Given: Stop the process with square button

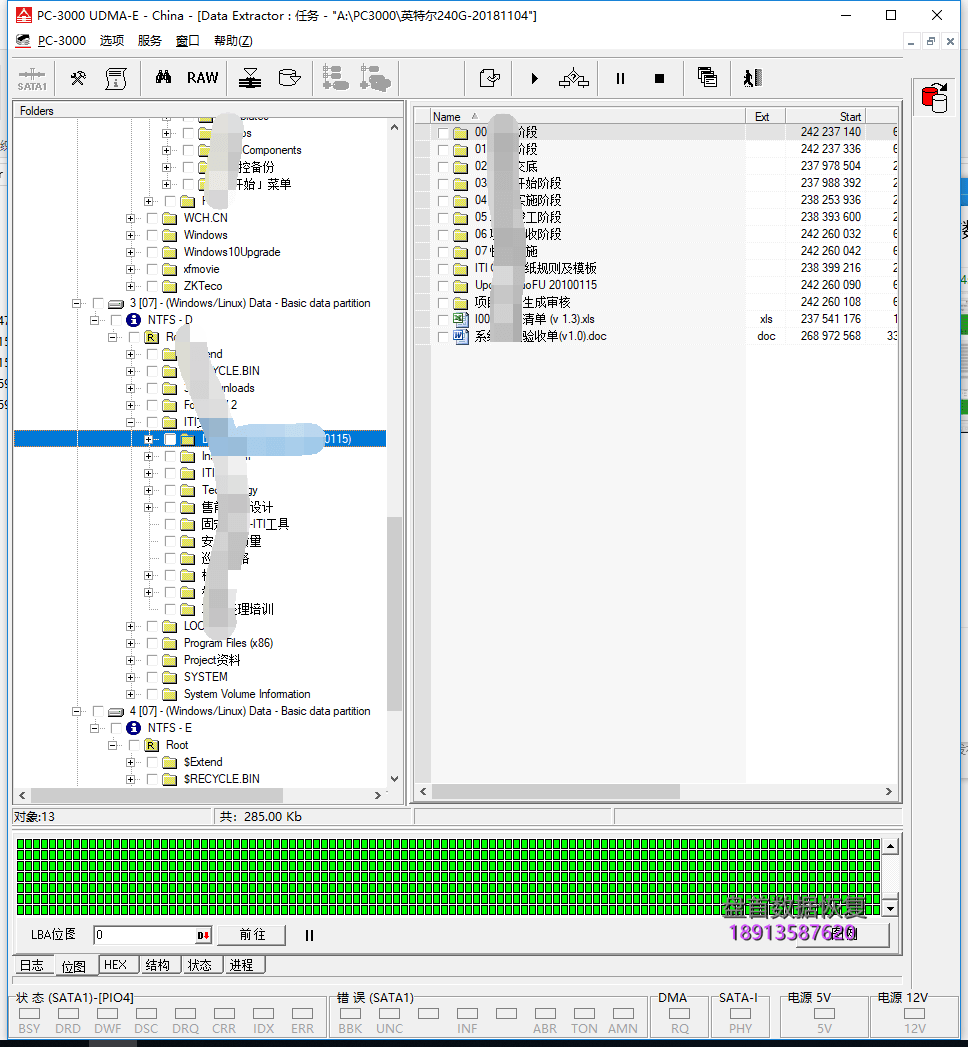Looking at the screenshot, I should 660,79.
